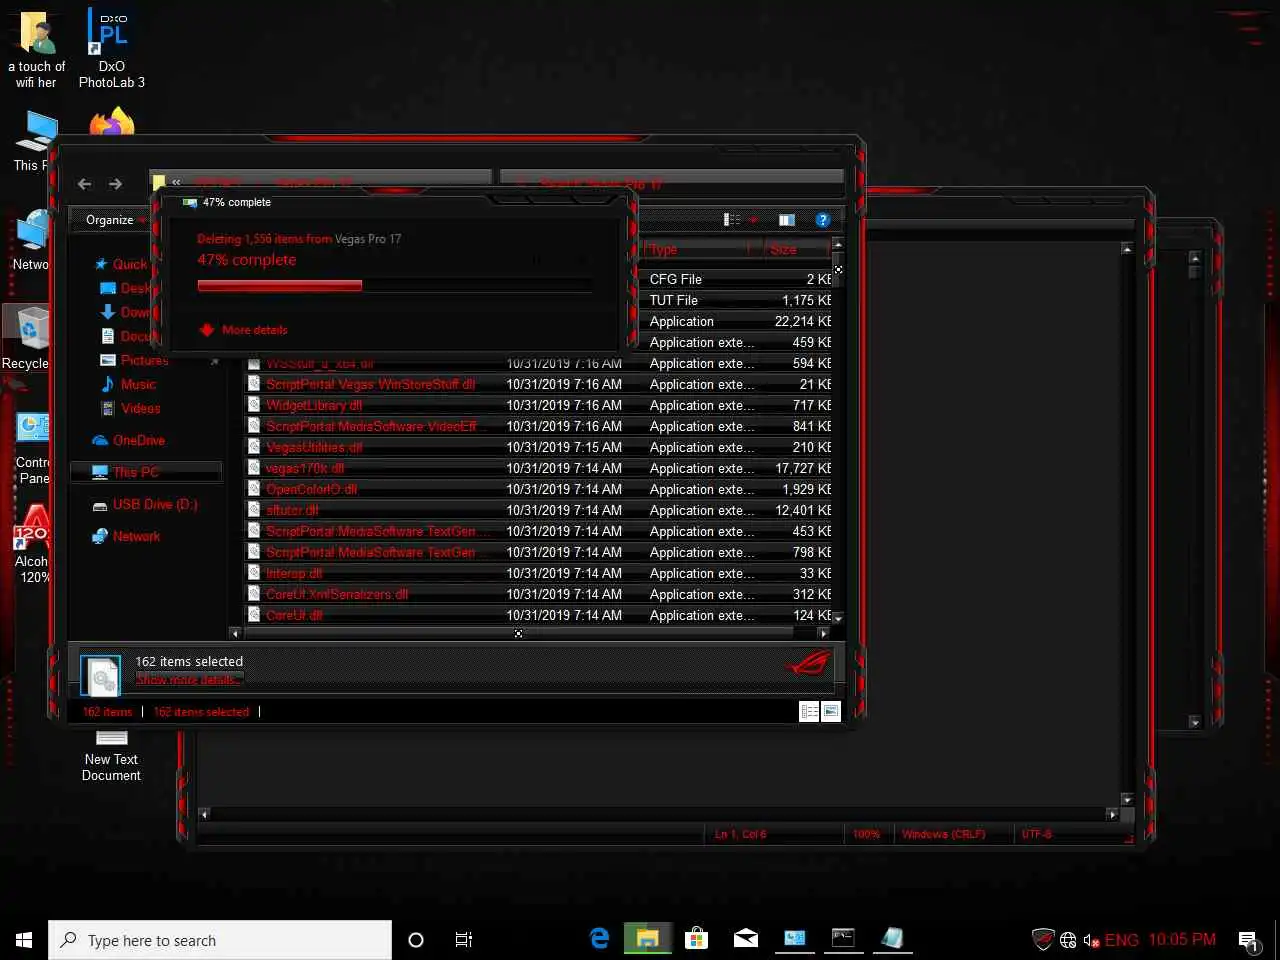
Task: Switch to details view in the status bar
Action: click(809, 711)
